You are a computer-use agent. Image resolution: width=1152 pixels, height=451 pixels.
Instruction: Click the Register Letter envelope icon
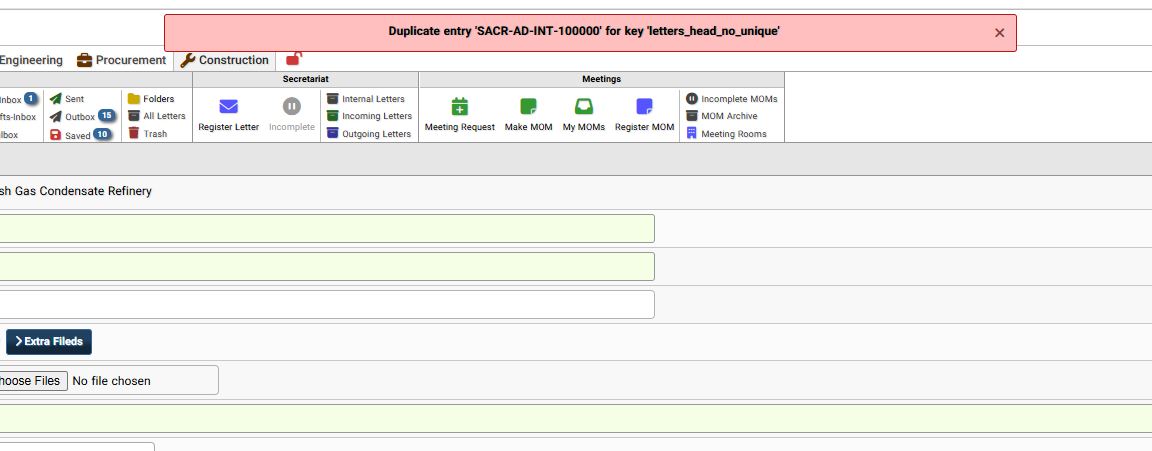(x=228, y=107)
